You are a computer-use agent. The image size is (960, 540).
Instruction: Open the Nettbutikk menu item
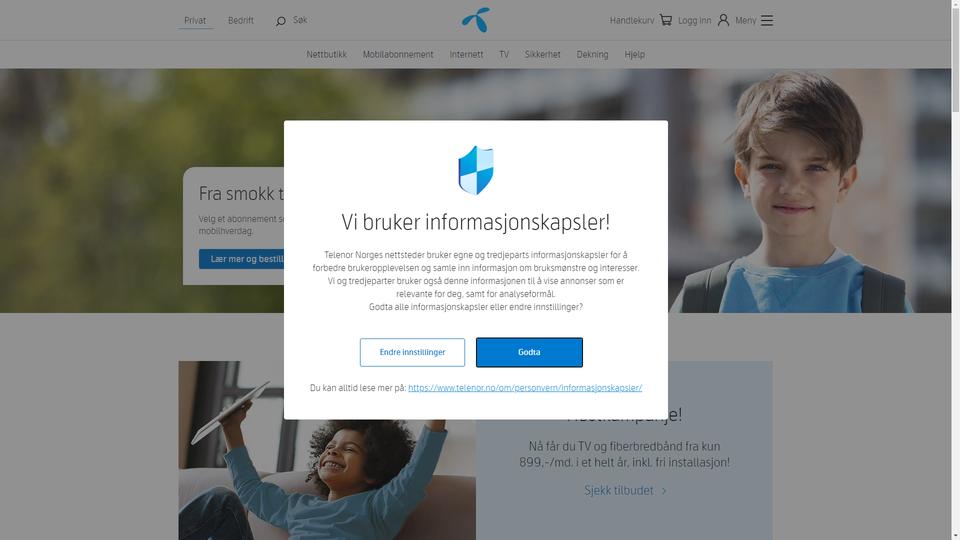[326, 54]
